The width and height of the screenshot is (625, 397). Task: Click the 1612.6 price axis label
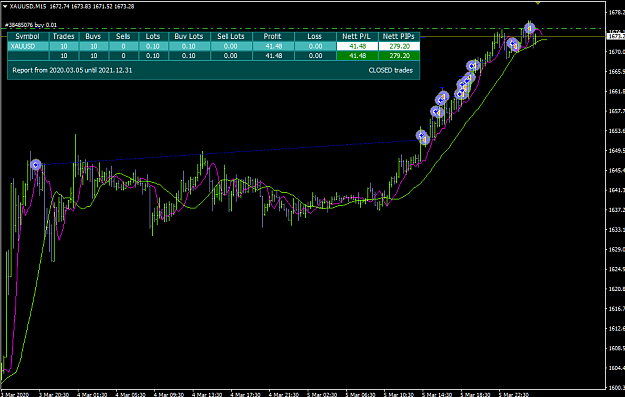(x=617, y=328)
